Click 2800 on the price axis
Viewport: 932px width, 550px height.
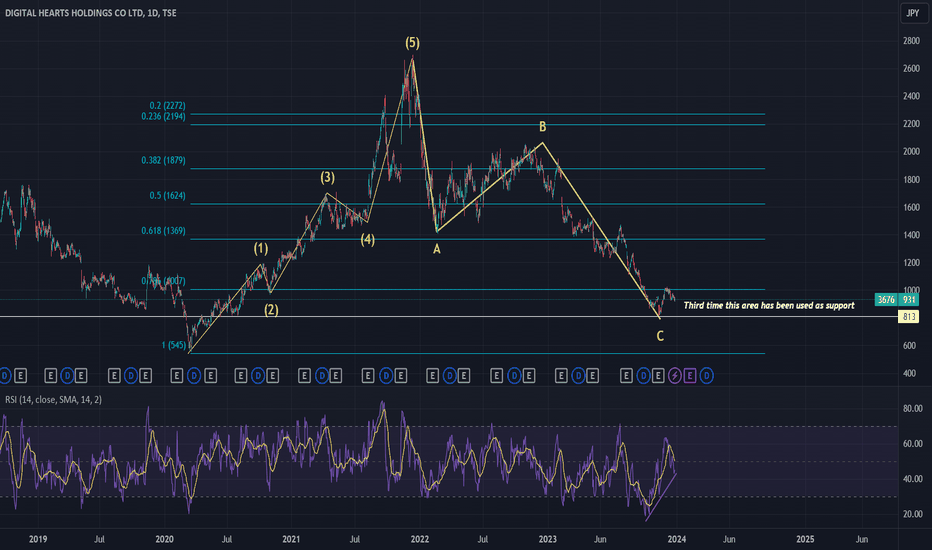tap(911, 41)
